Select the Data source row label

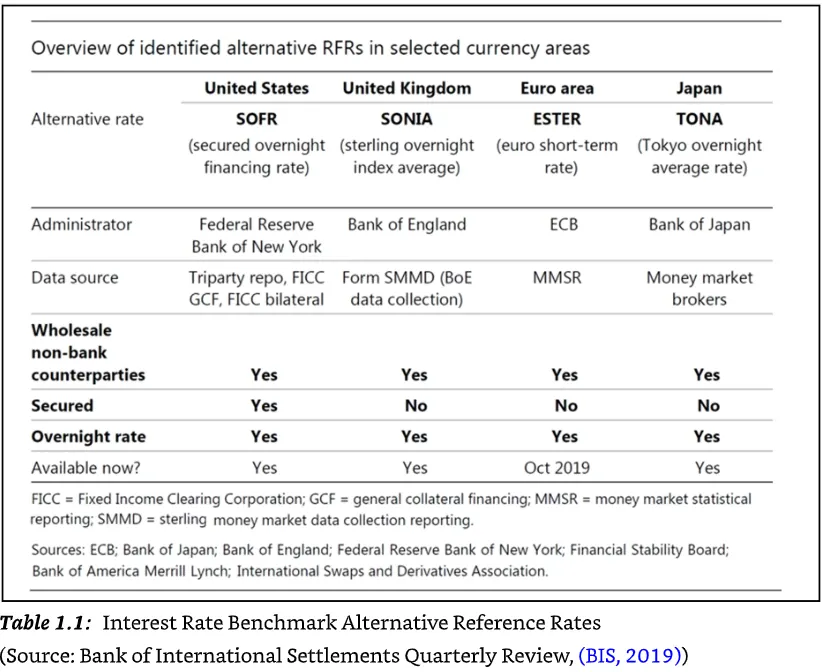tap(75, 277)
